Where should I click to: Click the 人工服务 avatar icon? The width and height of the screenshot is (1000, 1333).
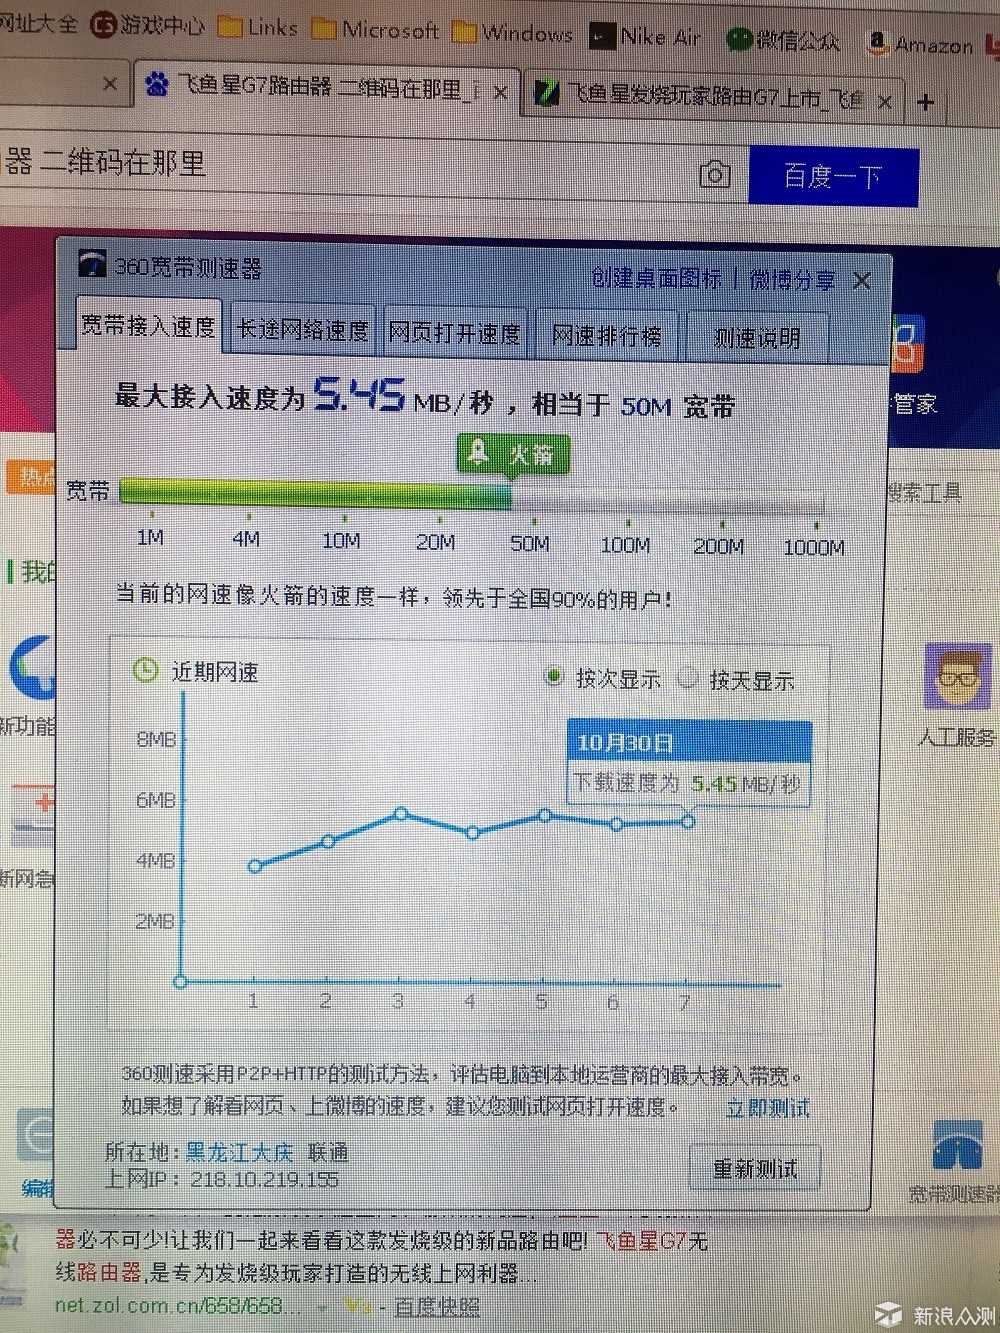click(x=957, y=677)
